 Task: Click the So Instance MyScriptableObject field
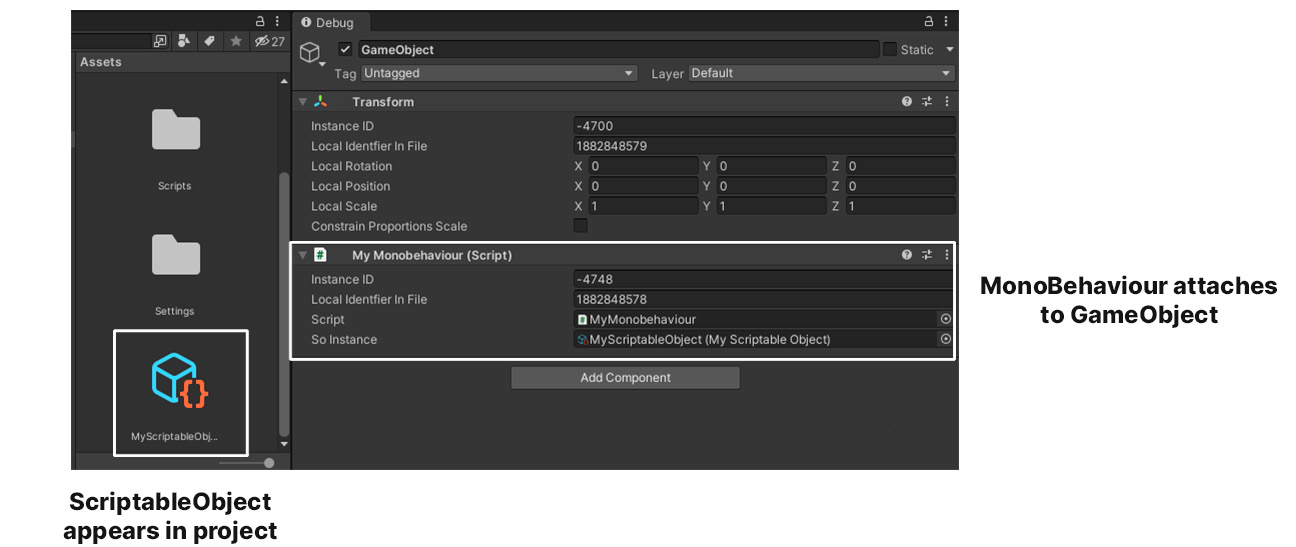pos(755,339)
